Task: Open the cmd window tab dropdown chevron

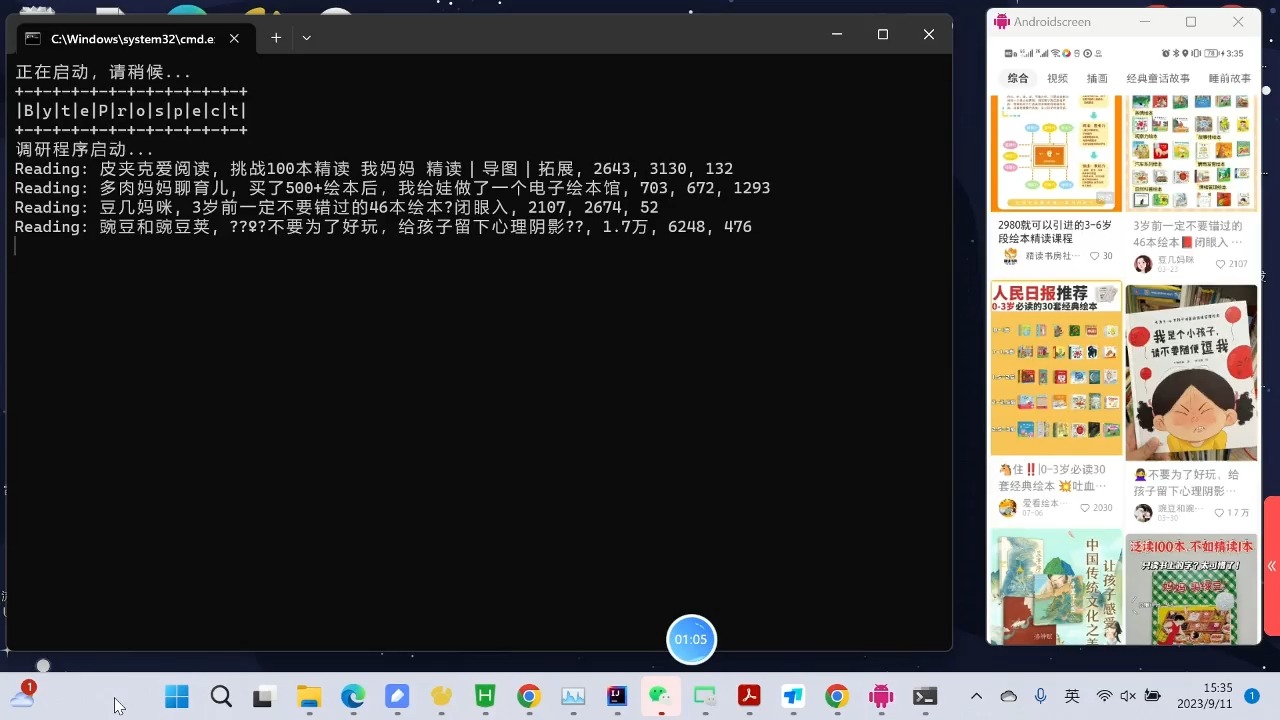Action: coord(306,38)
